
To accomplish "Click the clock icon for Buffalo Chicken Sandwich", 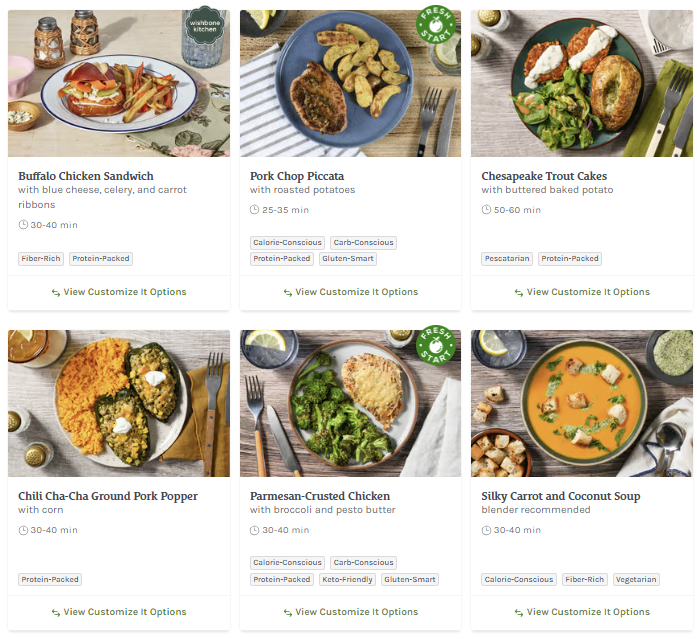I will click(23, 225).
